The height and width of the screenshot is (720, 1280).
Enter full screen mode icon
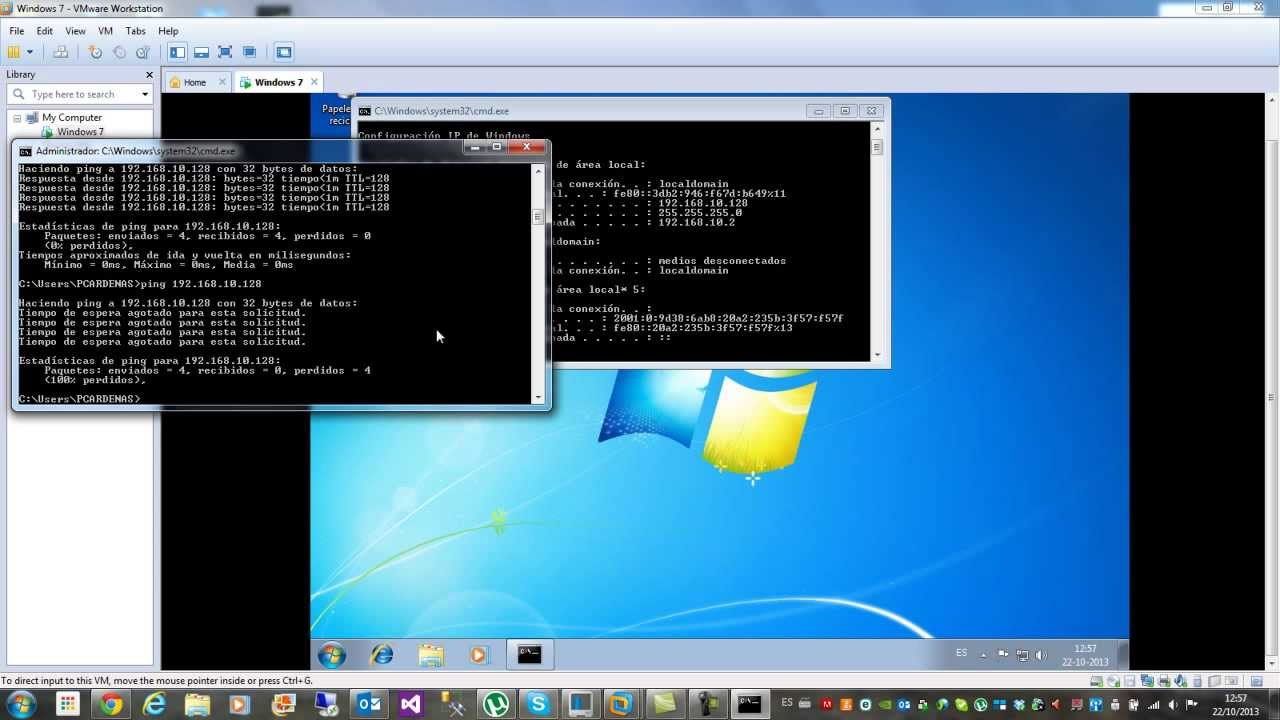click(225, 52)
